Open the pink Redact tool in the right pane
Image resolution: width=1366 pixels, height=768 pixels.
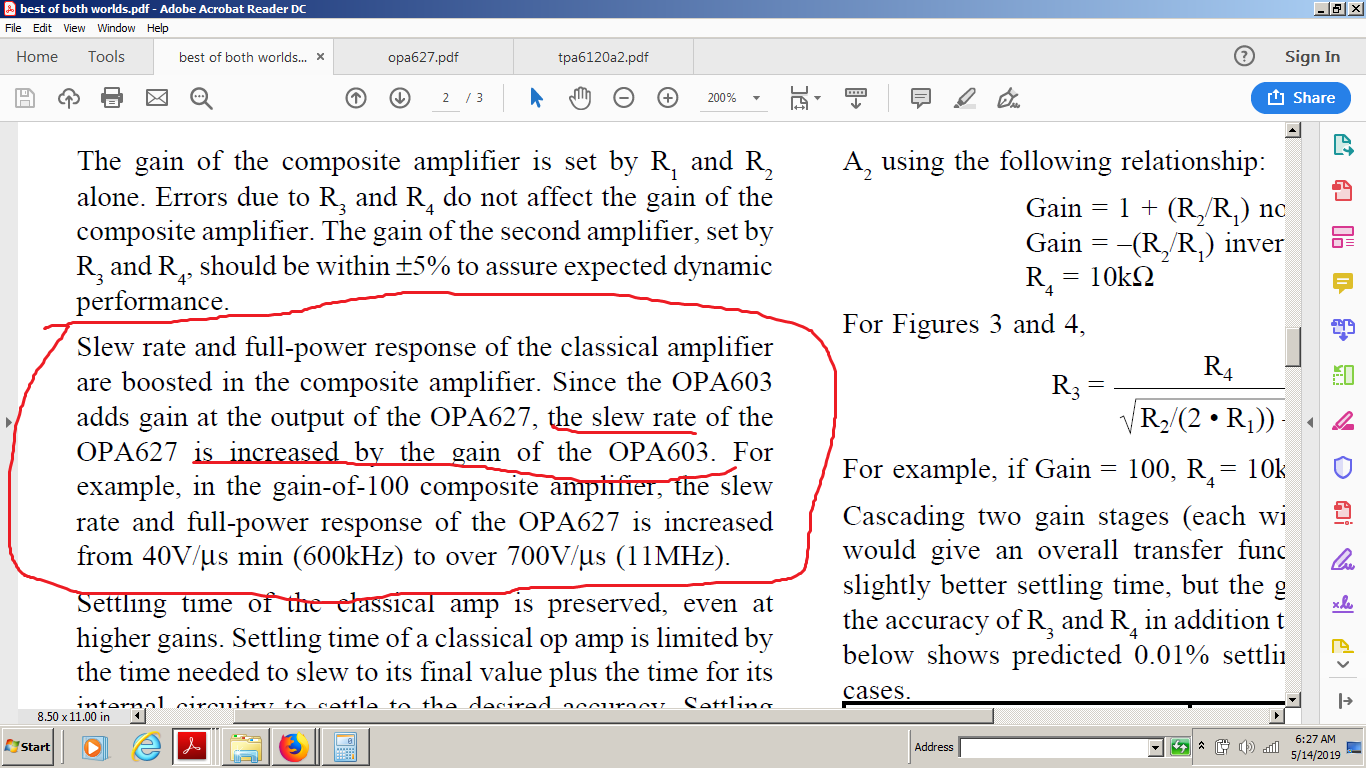pyautogui.click(x=1343, y=421)
